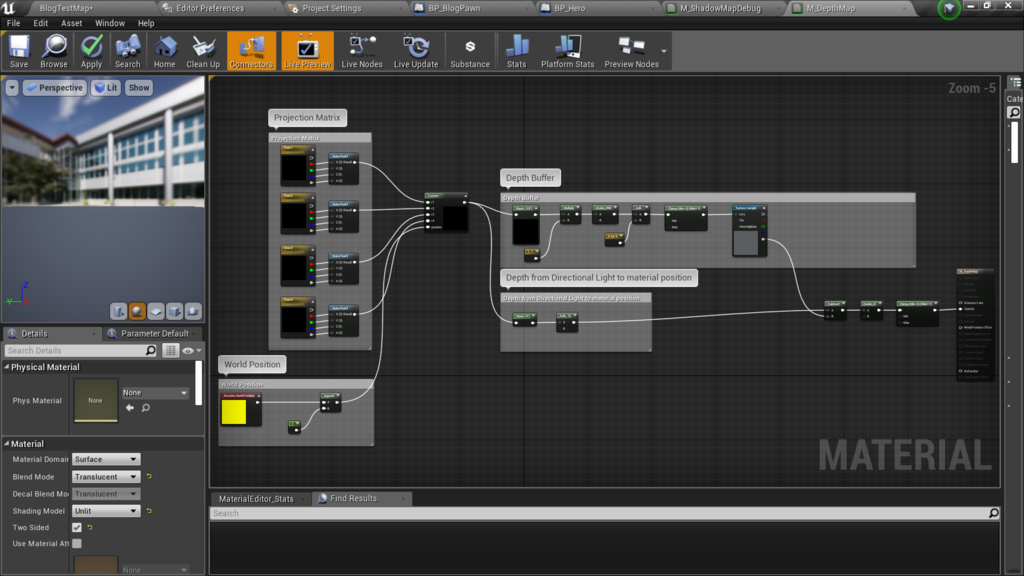The height and width of the screenshot is (576, 1024).
Task: Collapse the Physical Material section
Action: [7, 367]
